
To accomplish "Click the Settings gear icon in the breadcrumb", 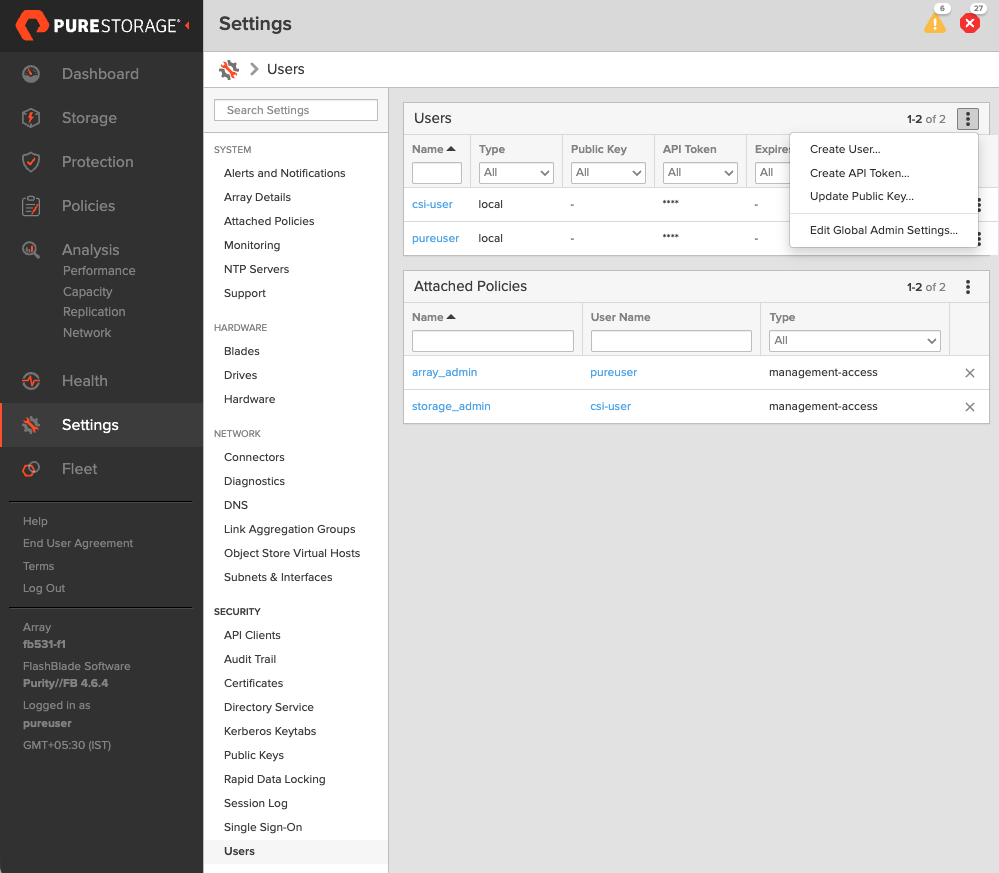I will pyautogui.click(x=228, y=69).
